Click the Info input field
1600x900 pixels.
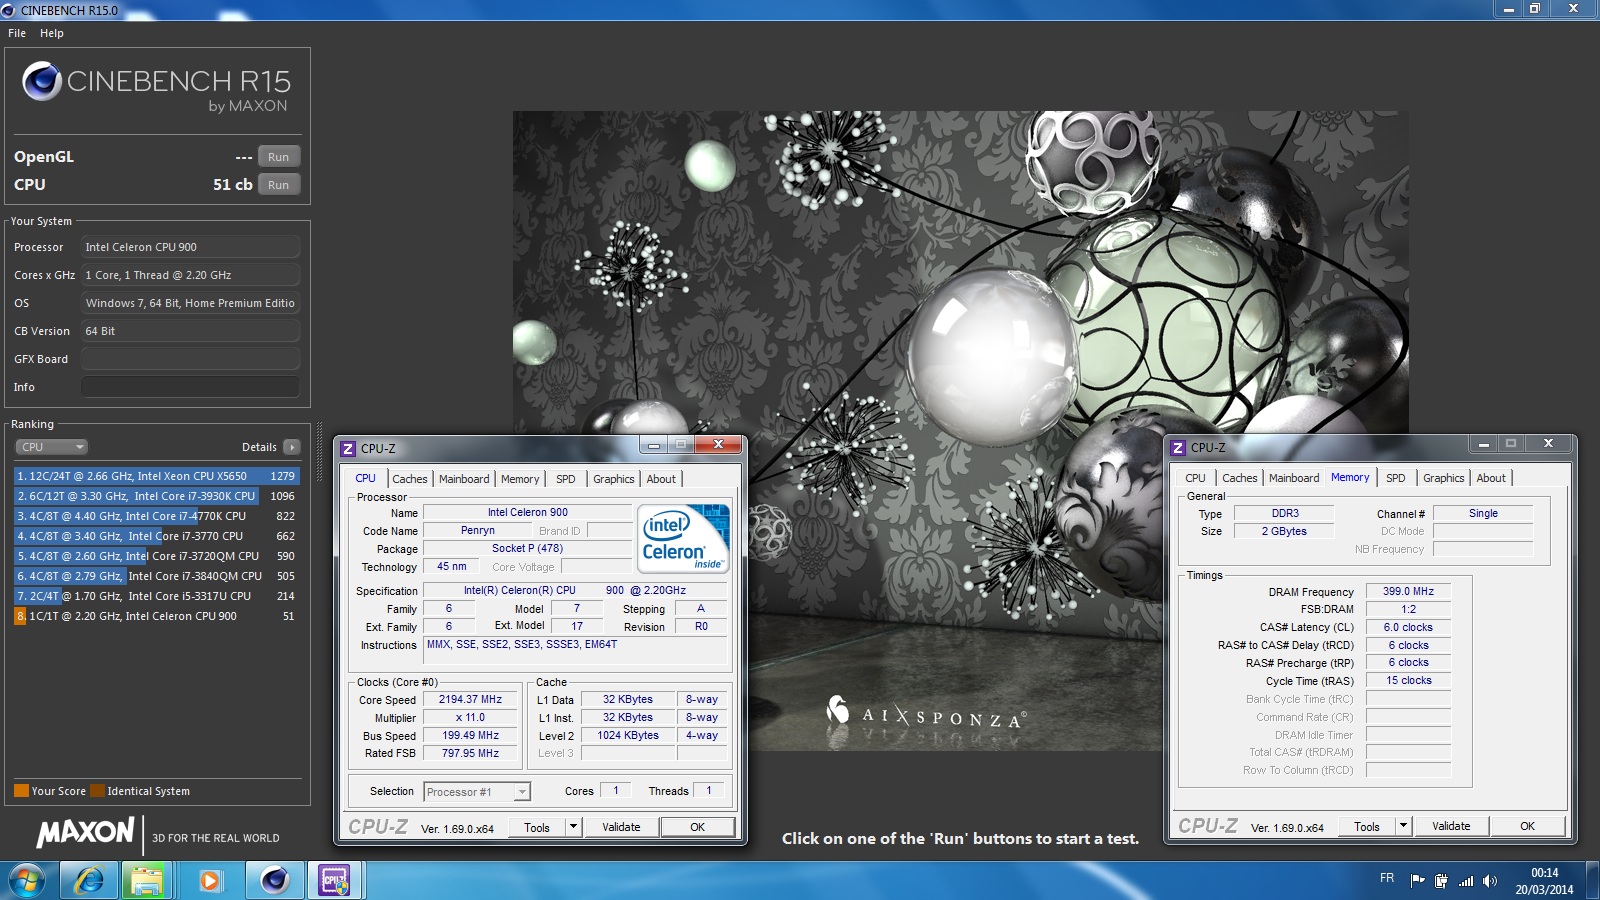point(190,387)
